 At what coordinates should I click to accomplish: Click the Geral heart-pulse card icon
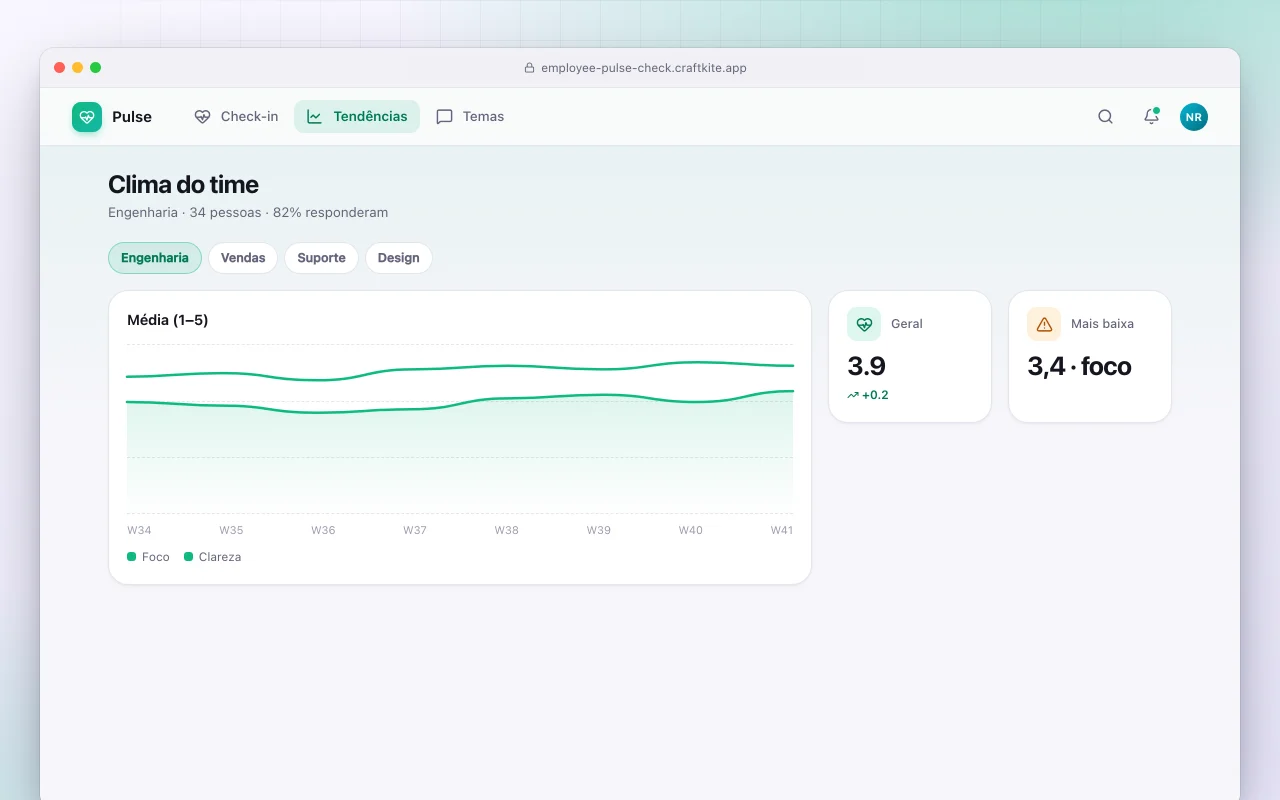click(x=864, y=324)
